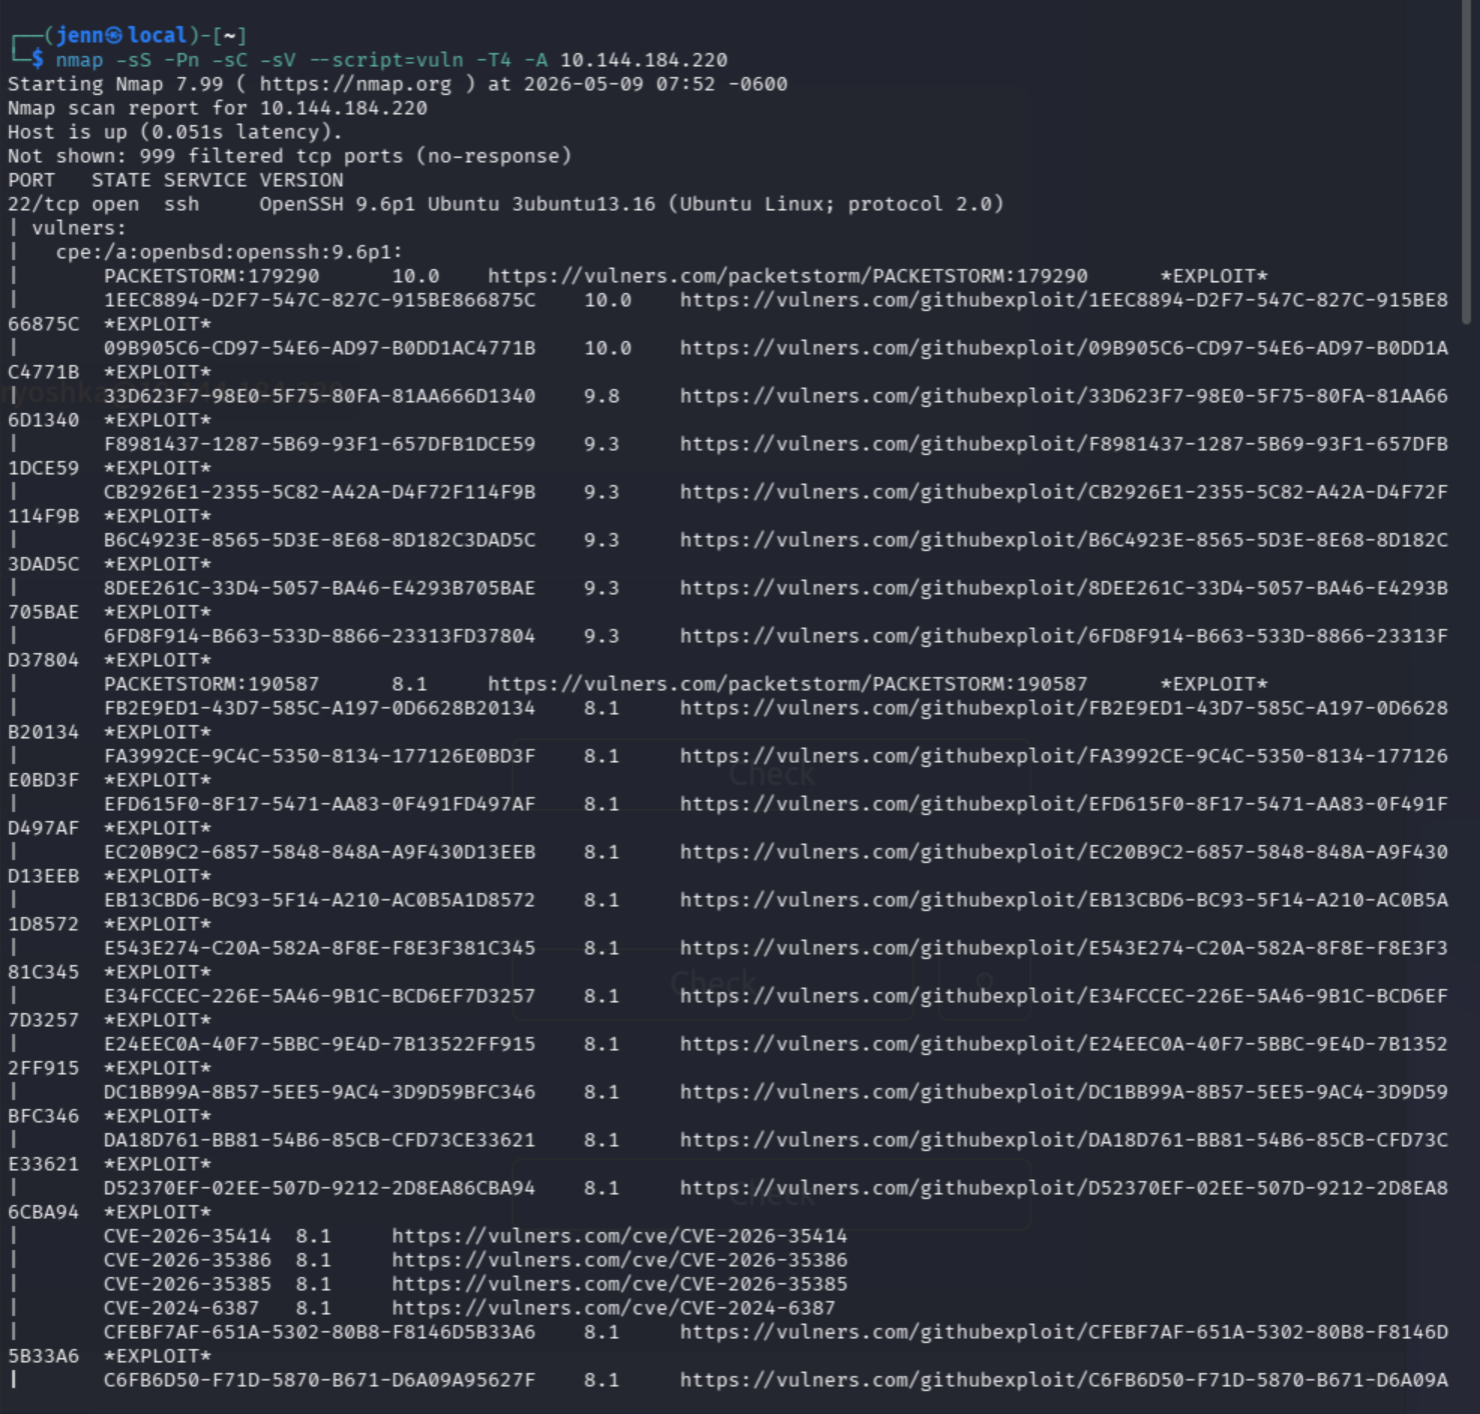Click the ID 'E34FCCEC-226E-5A46-9B1C-BCD6EF7D3257' in left column
This screenshot has height=1414, width=1480.
pyautogui.click(x=320, y=996)
